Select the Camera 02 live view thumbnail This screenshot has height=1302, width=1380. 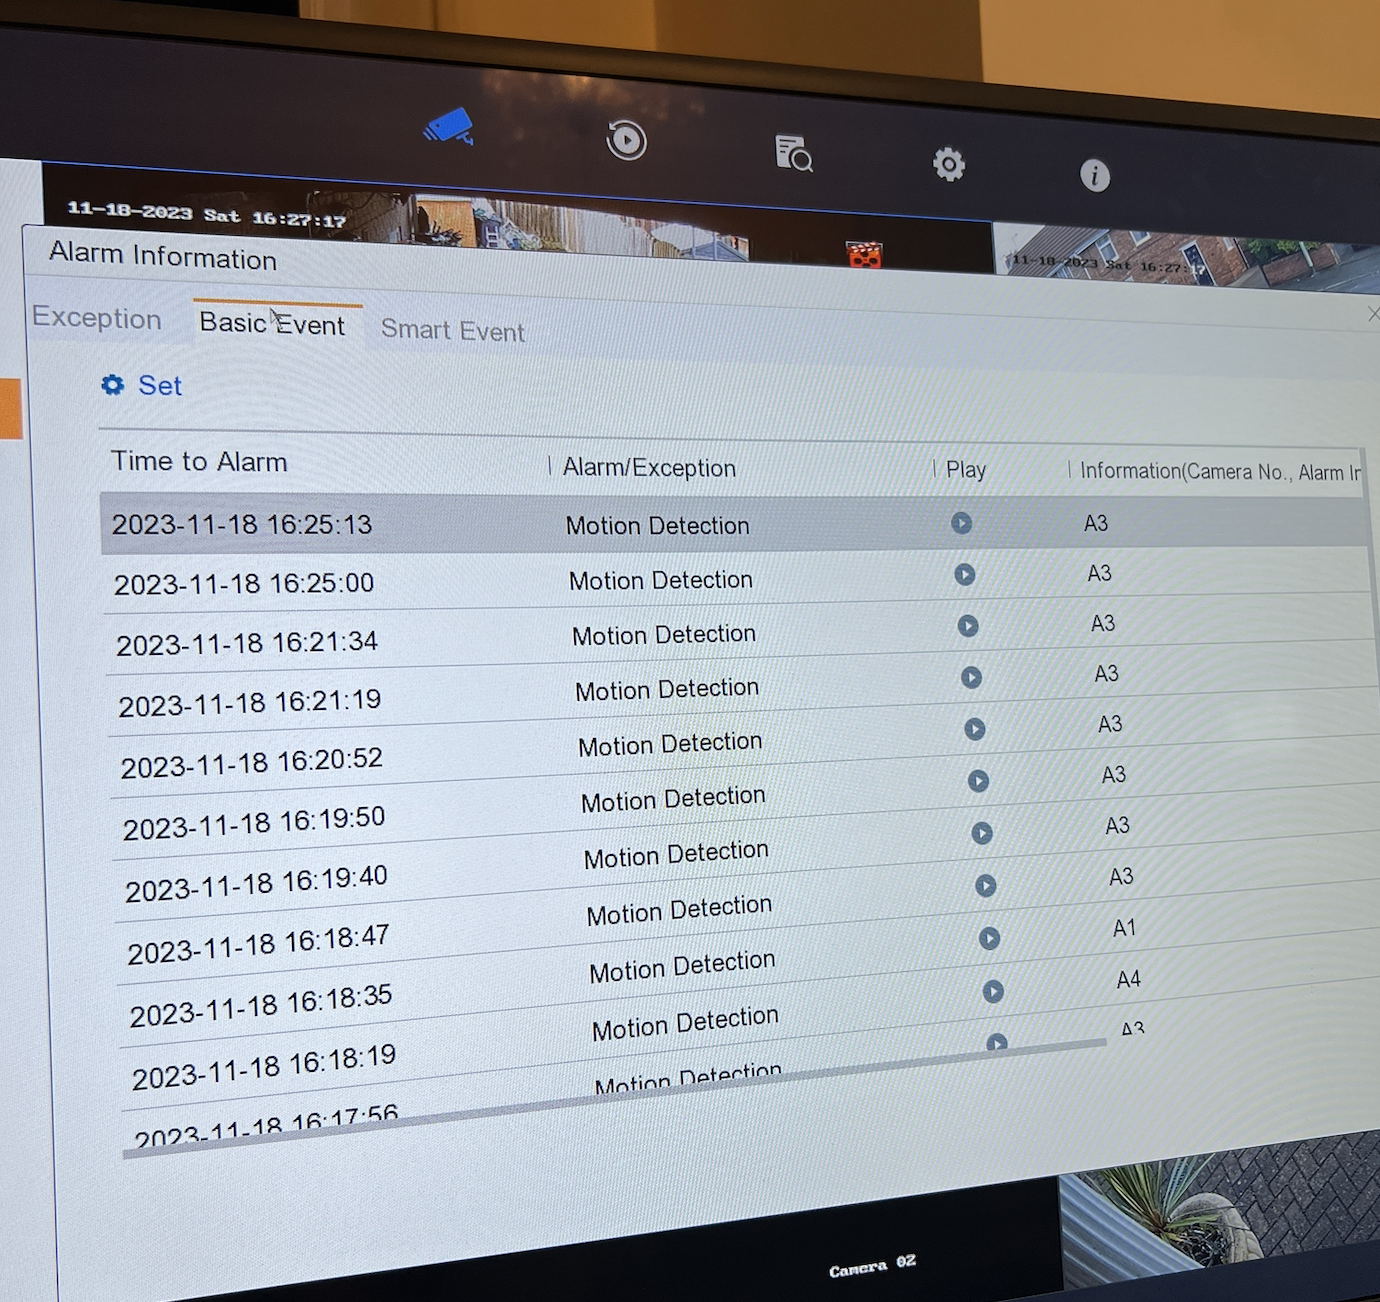(870, 1267)
